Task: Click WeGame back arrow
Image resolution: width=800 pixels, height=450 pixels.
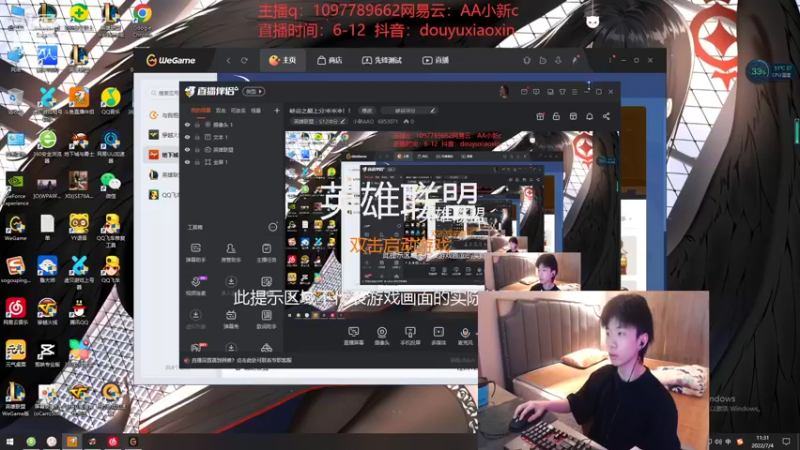Action: coord(228,60)
